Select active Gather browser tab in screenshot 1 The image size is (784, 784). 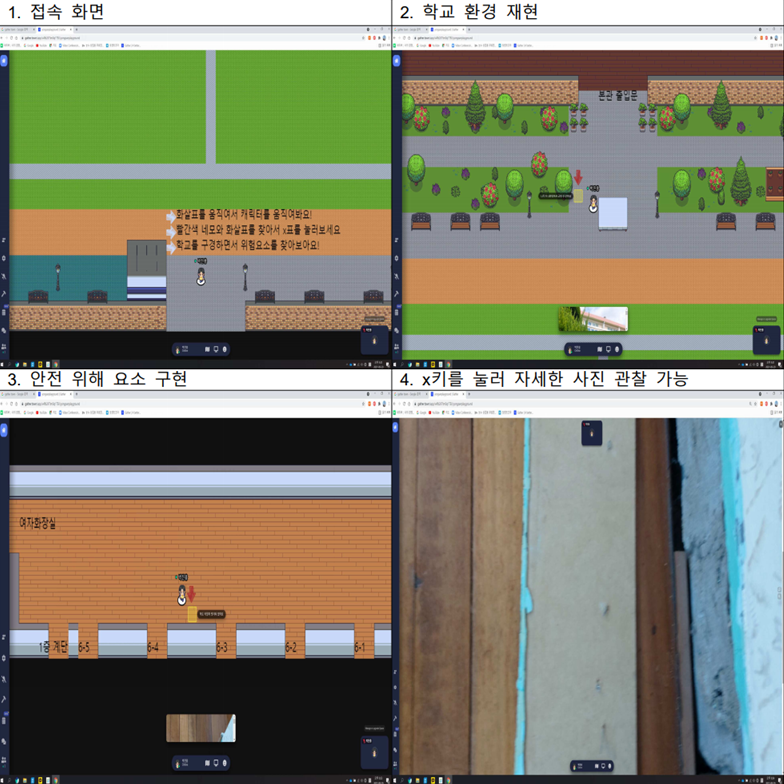[x=54, y=30]
